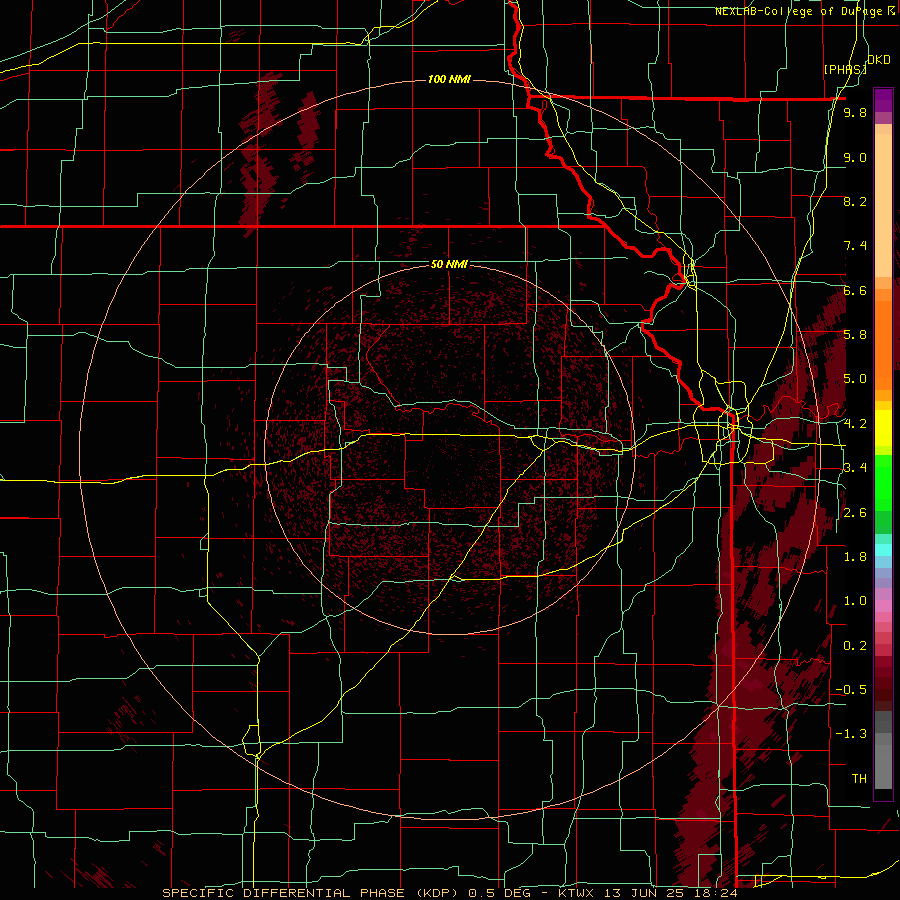900x900 pixels.
Task: Click the 1.0 value on color scale
Action: pyautogui.click(x=855, y=601)
